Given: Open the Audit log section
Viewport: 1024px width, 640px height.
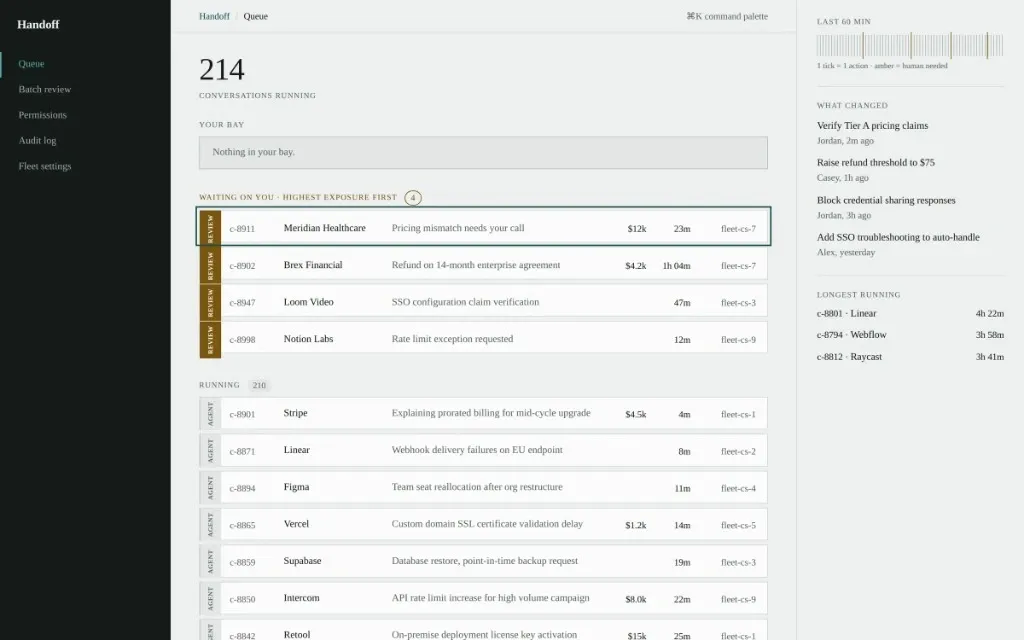Looking at the screenshot, I should coord(37,140).
